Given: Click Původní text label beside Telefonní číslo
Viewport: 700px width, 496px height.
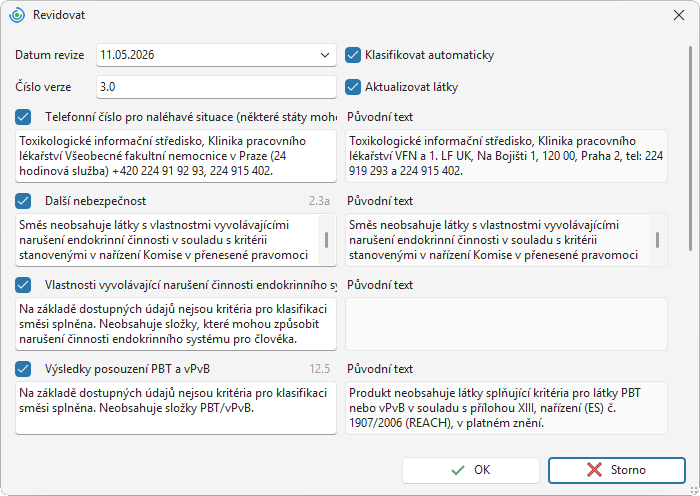Looking at the screenshot, I should (x=380, y=117).
